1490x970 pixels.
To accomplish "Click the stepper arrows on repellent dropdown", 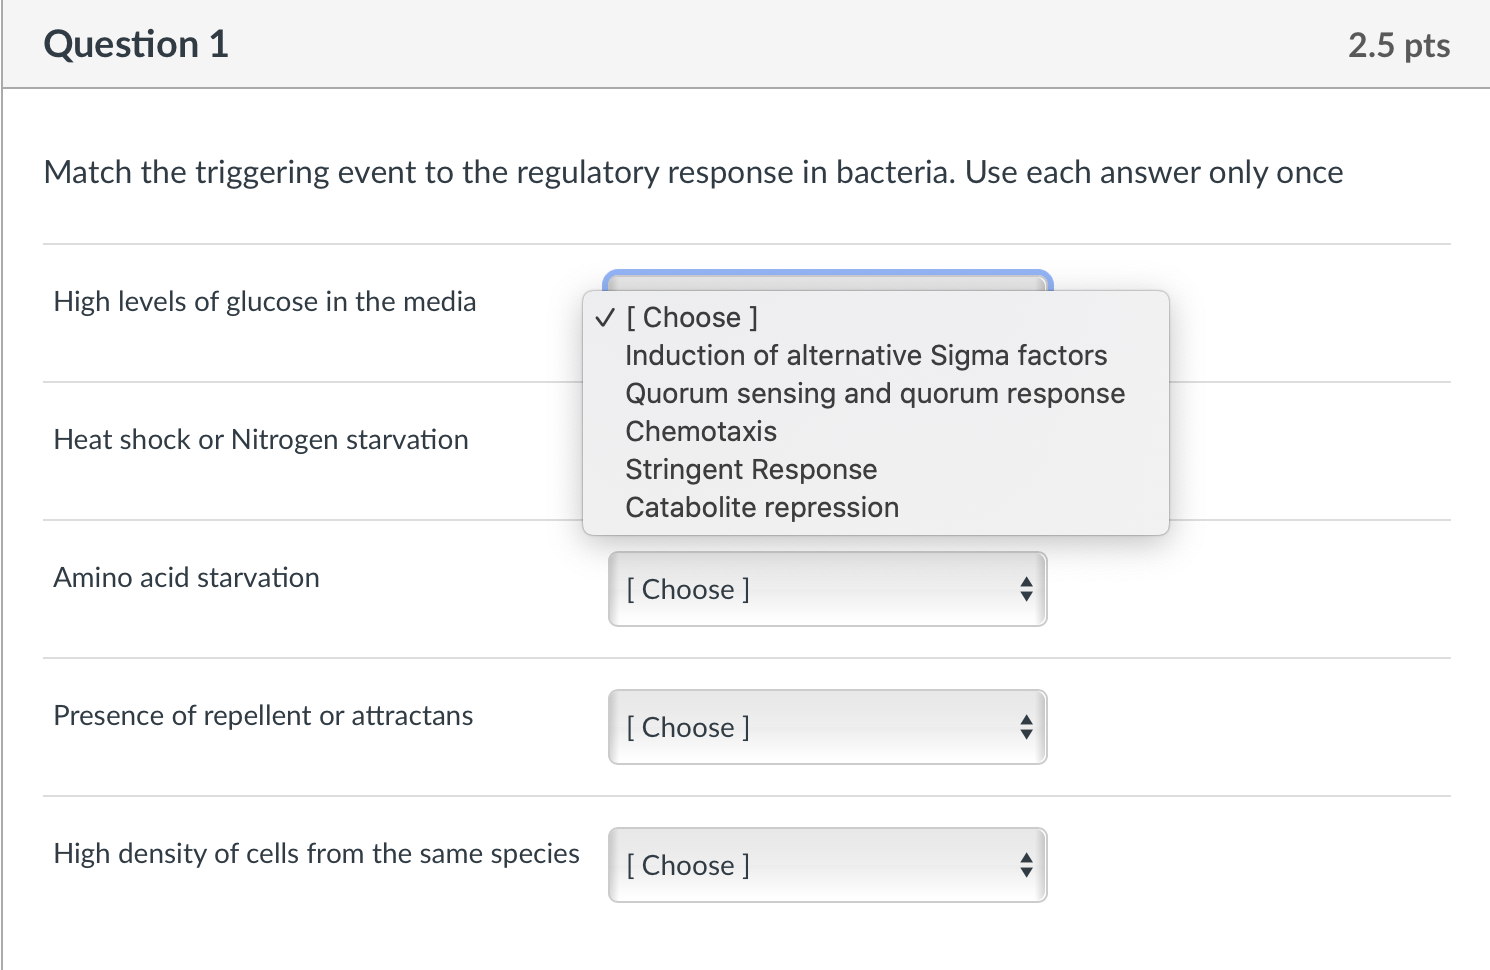I will 1026,727.
